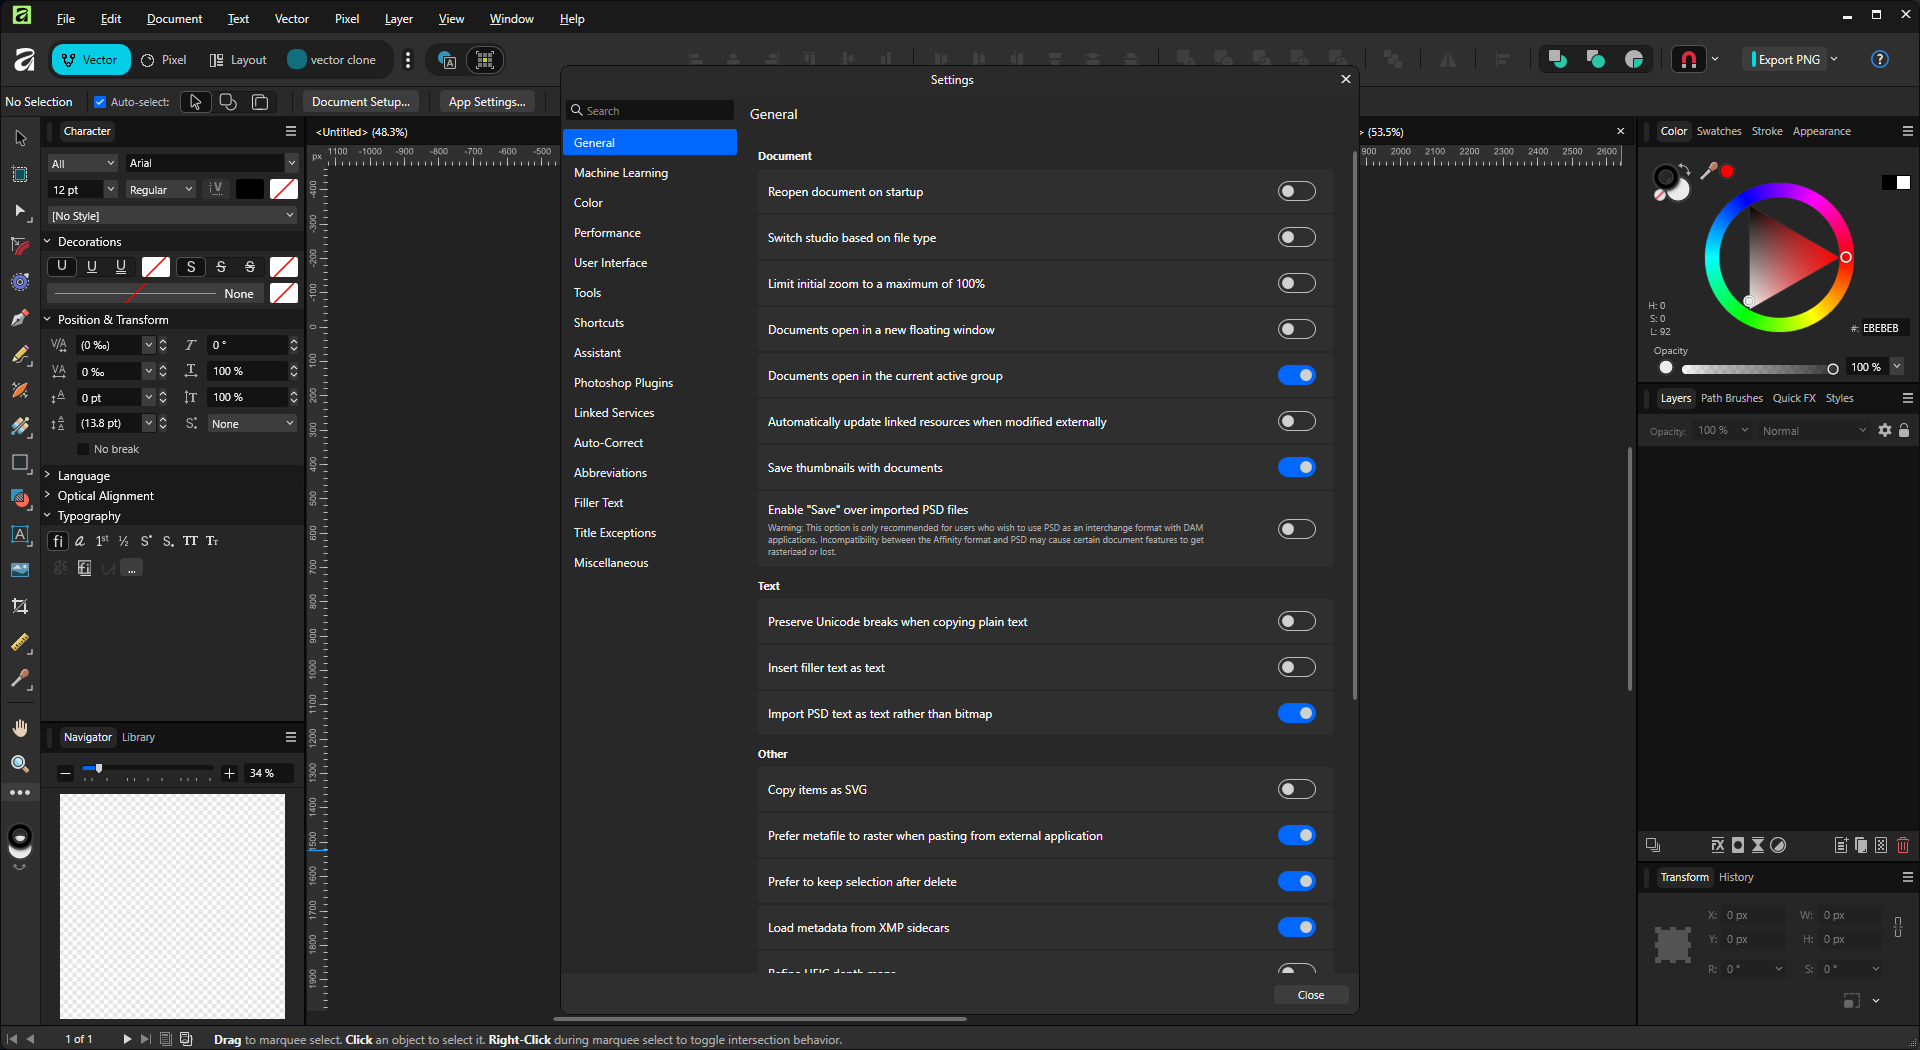This screenshot has height=1050, width=1920.
Task: Click the Rectangle shape tool
Action: (20, 463)
